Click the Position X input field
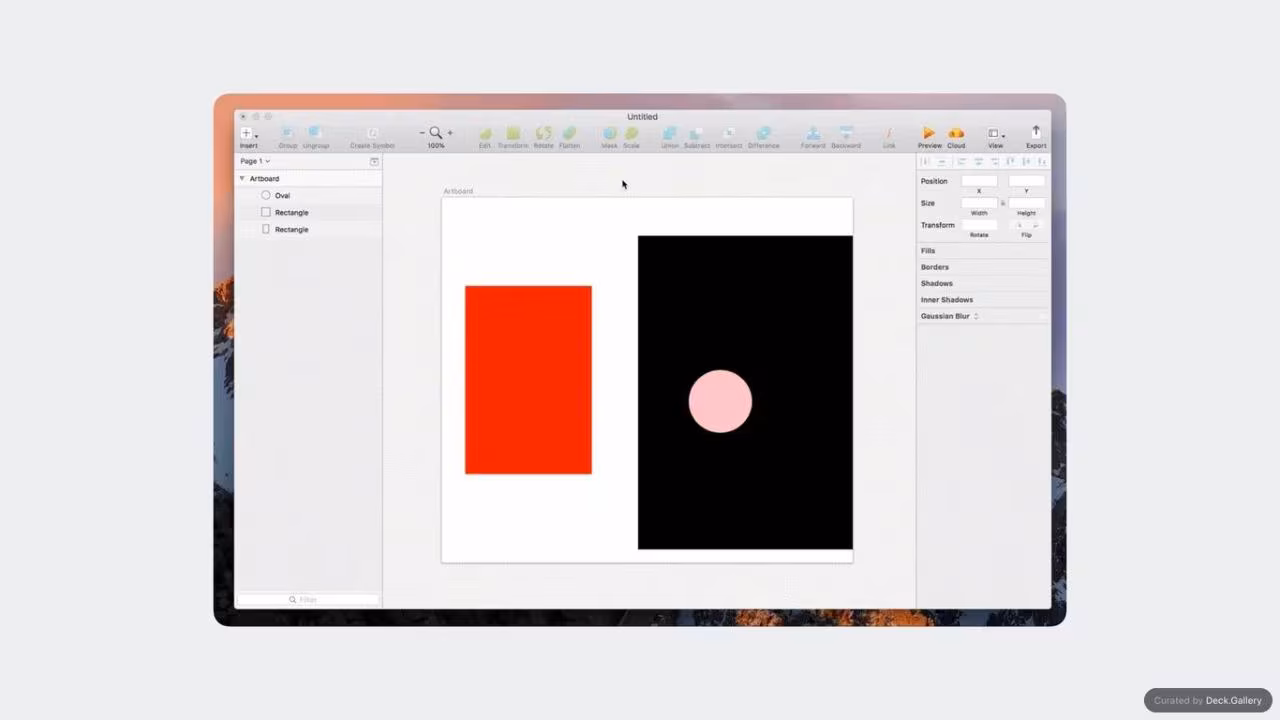The height and width of the screenshot is (720, 1280). tap(979, 181)
